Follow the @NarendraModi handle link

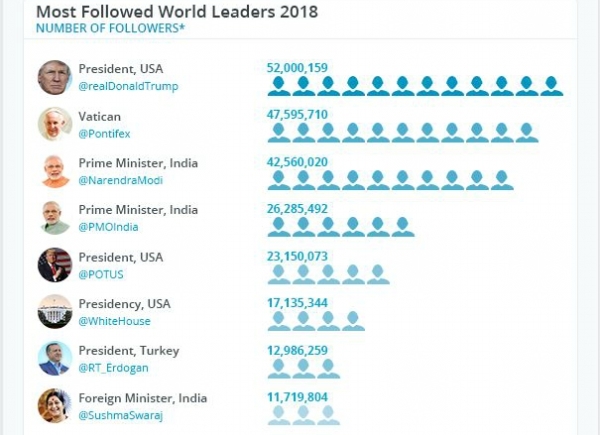(x=120, y=180)
